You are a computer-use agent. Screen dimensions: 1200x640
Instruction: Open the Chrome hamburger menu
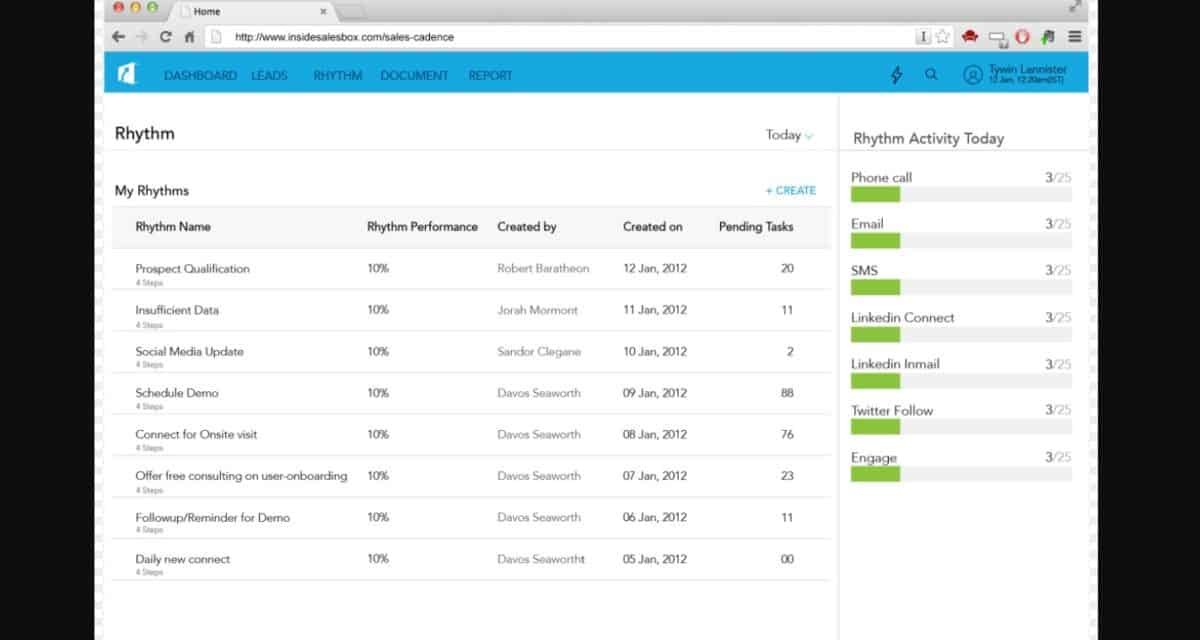point(1075,37)
